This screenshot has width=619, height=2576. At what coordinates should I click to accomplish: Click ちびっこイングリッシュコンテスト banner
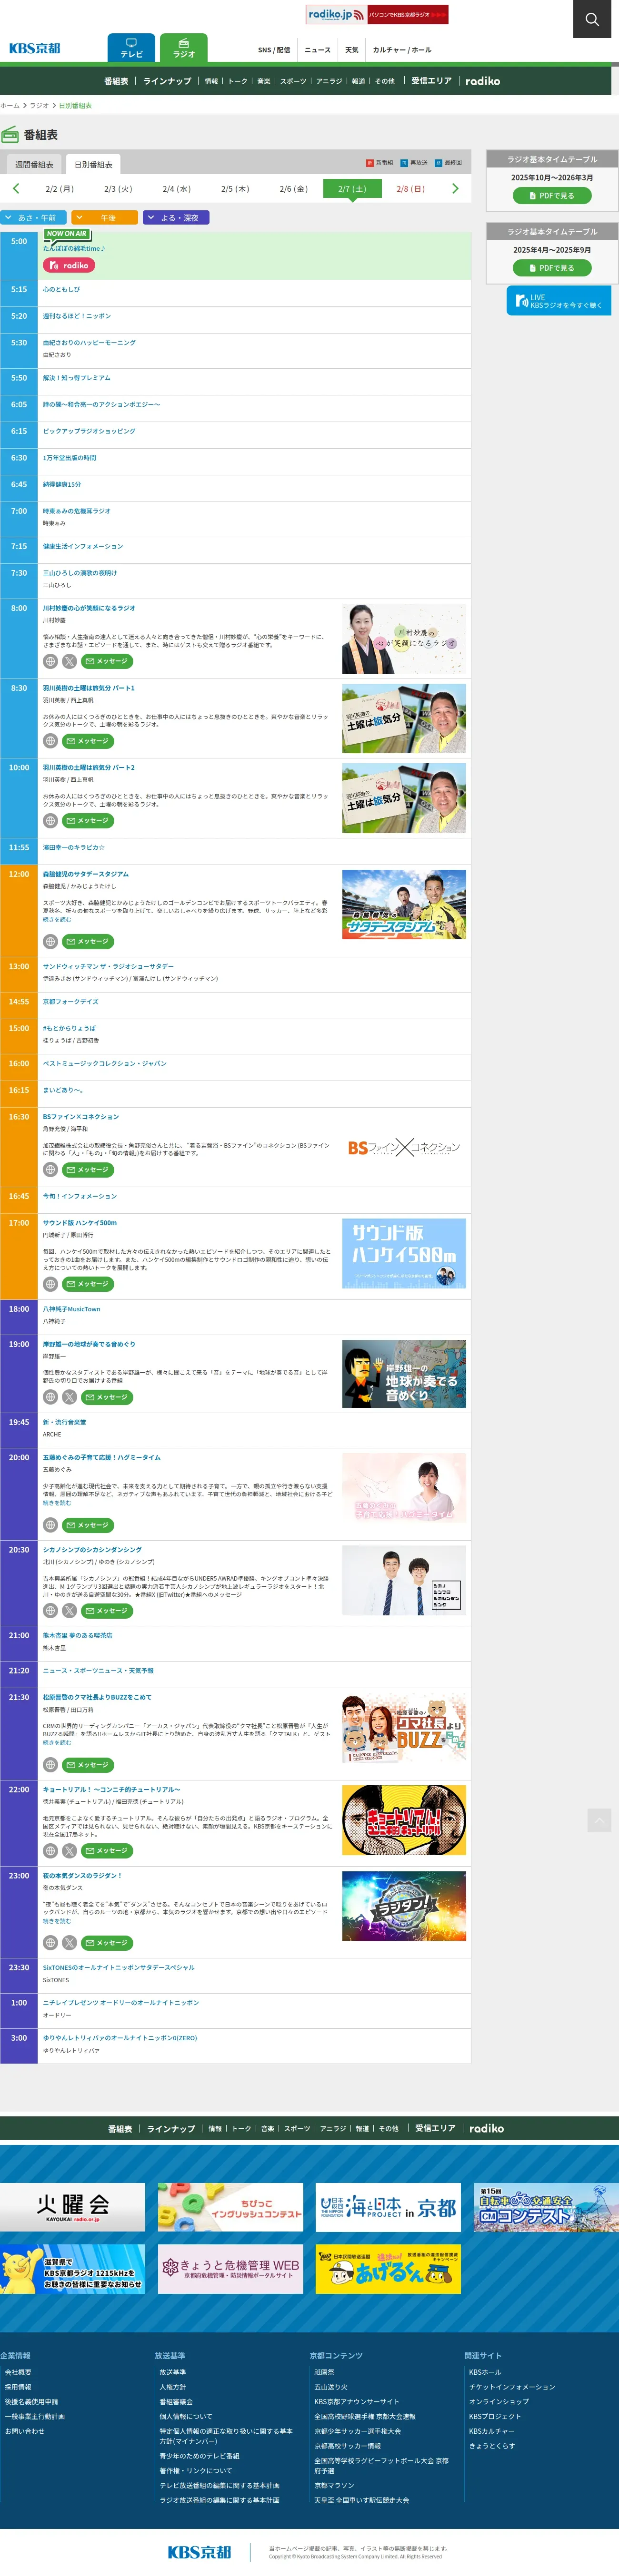(231, 2207)
